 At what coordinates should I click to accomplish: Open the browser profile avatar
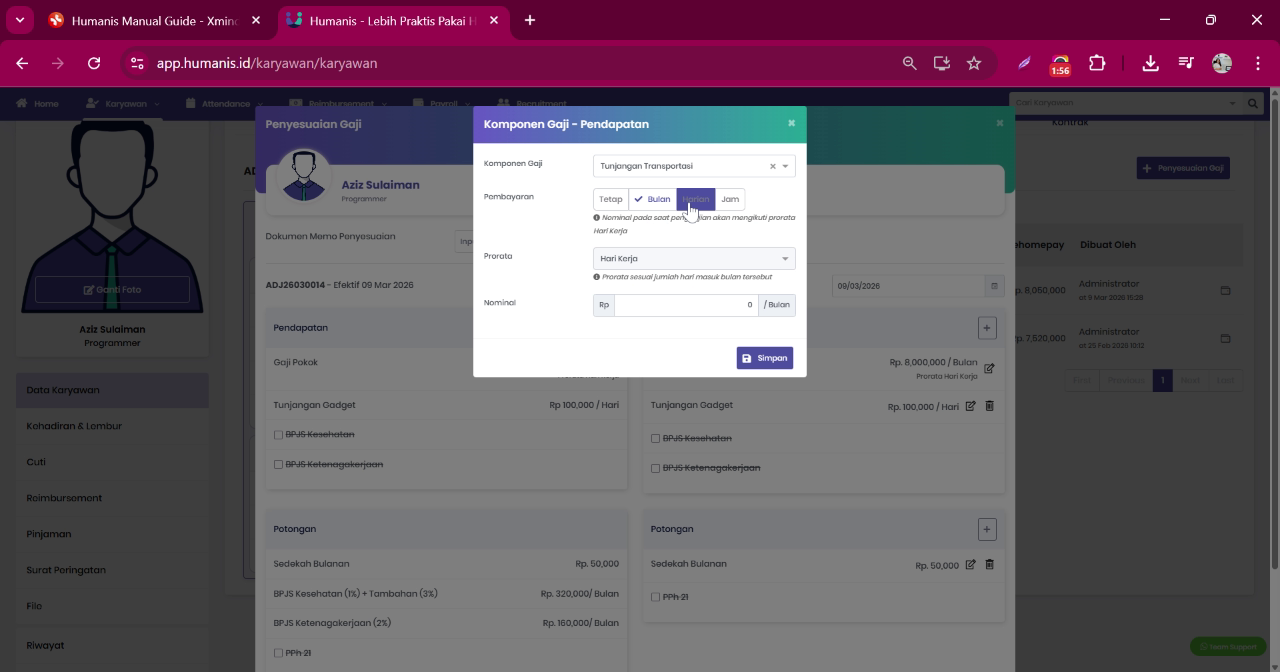point(1222,63)
